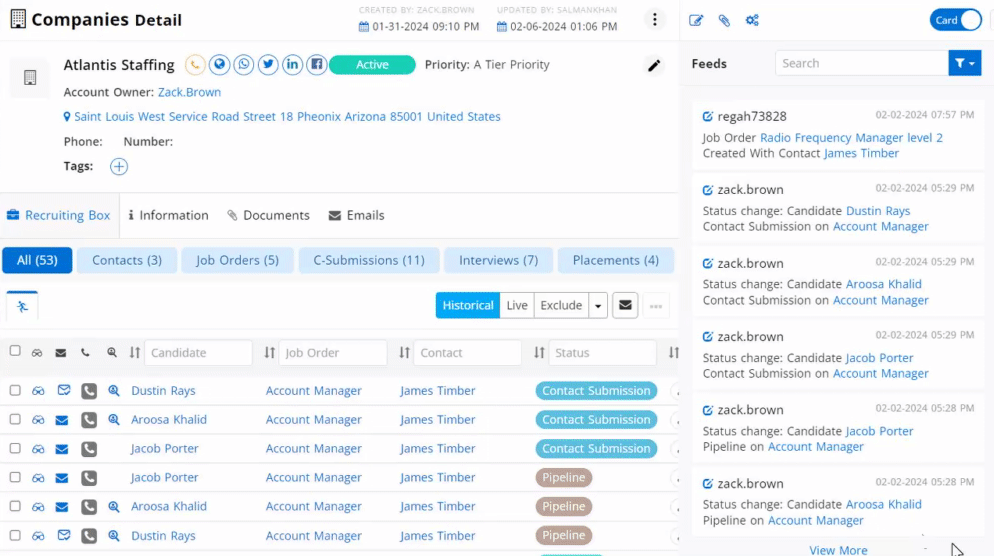Open the Feeds filter dropdown
This screenshot has width=994, height=556.
[x=965, y=63]
